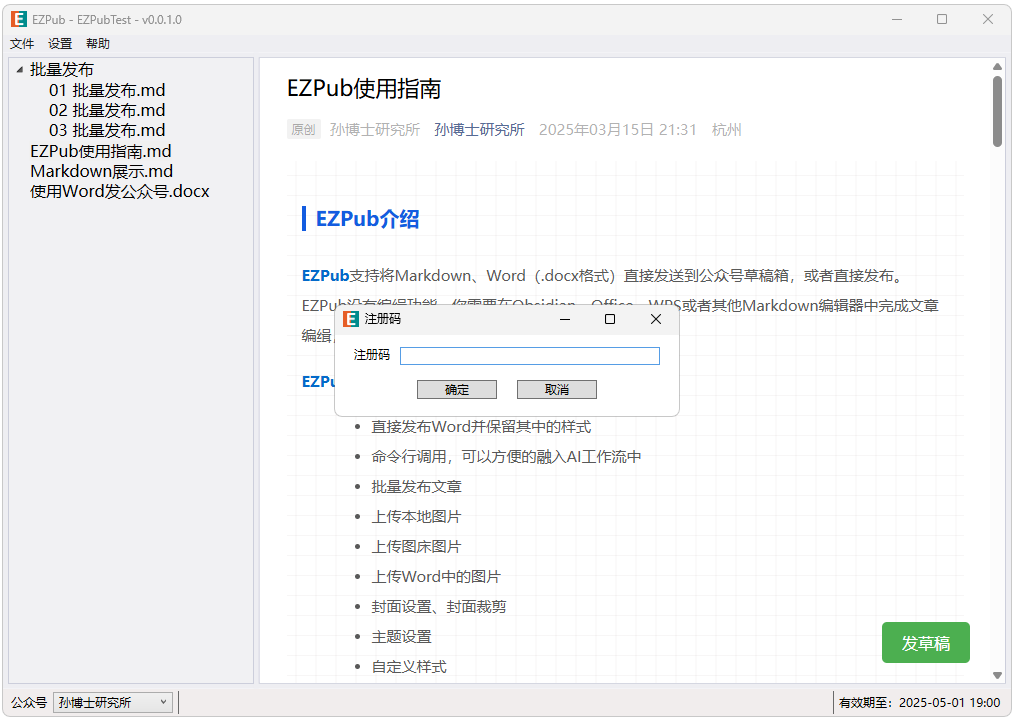This screenshot has height=721, width=1015.
Task: Minimize the 注册码 dialog
Action: pos(564,319)
